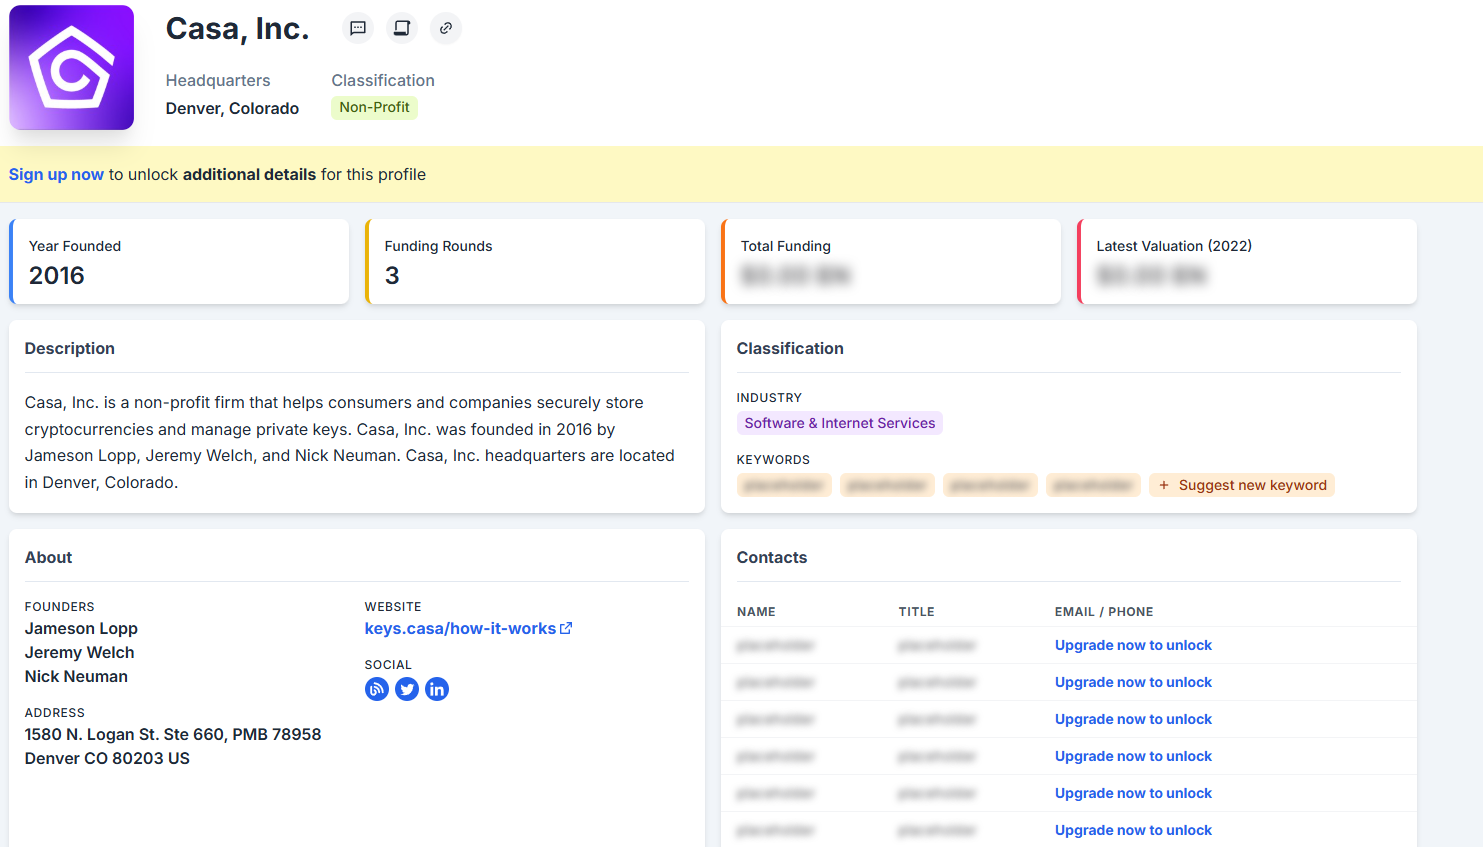The width and height of the screenshot is (1483, 847).
Task: Click third Upgrade now to unlock link
Action: [1133, 719]
